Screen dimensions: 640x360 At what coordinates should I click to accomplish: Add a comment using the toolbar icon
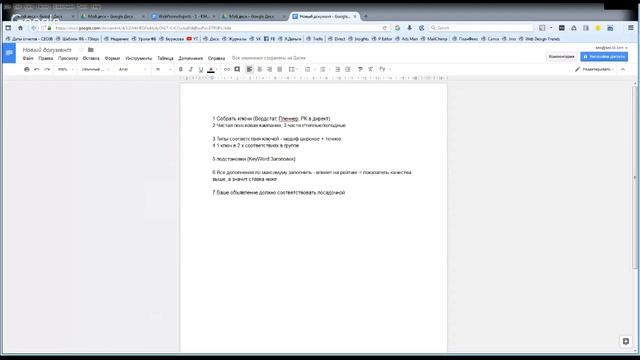click(x=237, y=69)
